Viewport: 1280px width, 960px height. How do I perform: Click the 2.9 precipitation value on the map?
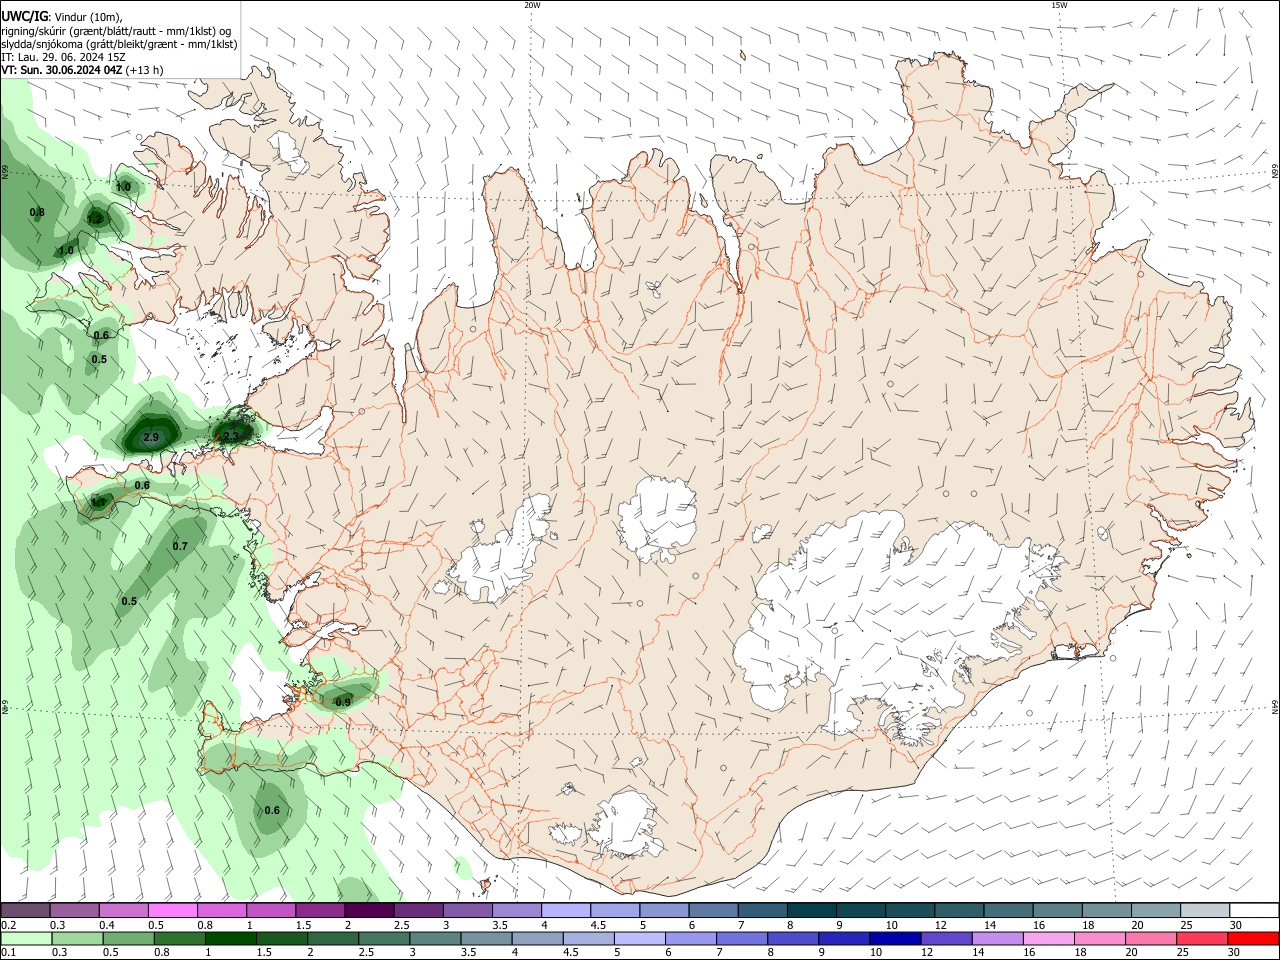click(x=151, y=437)
